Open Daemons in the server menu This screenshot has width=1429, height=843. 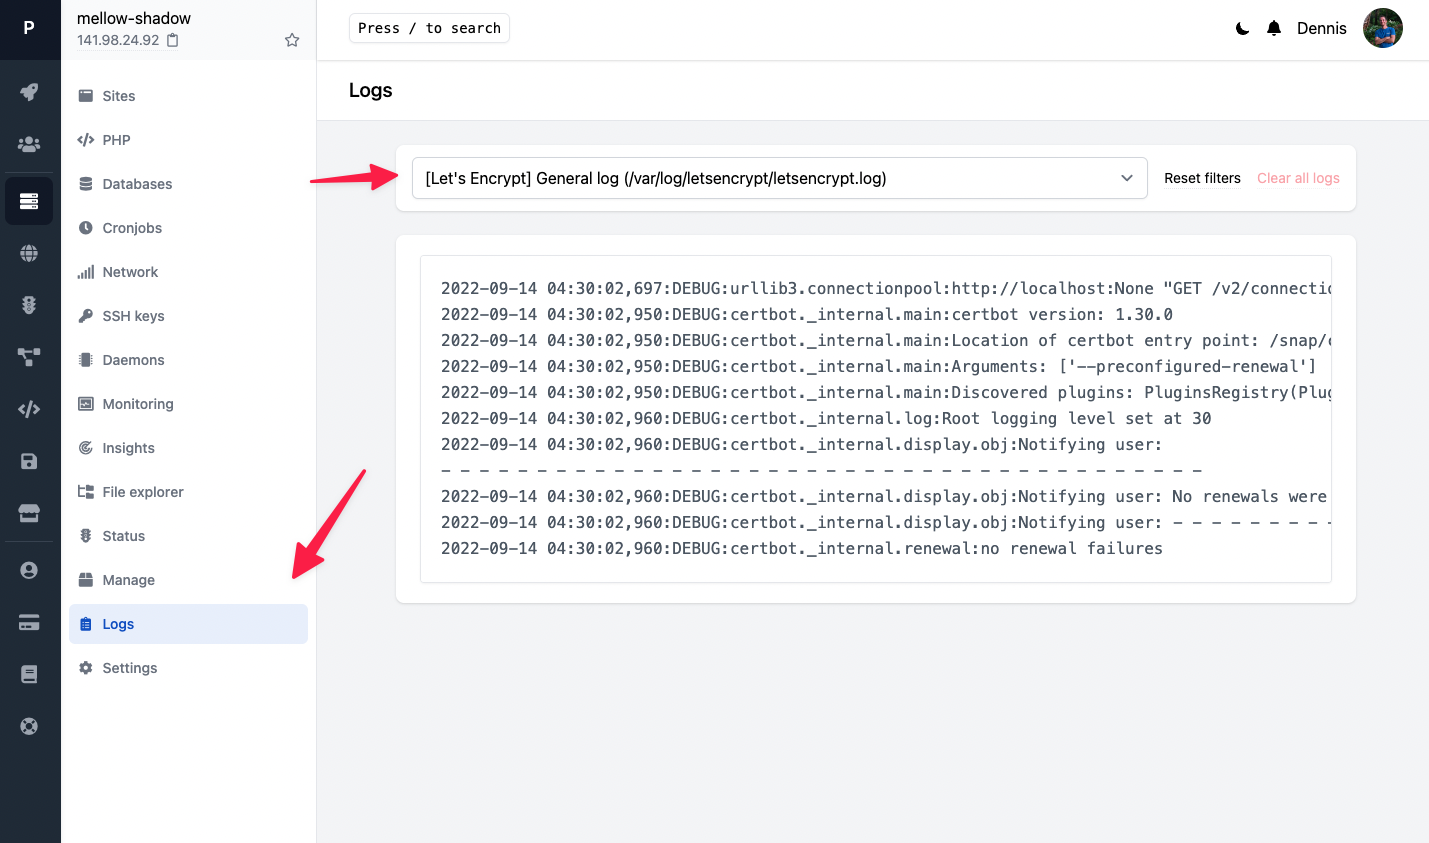[188, 360]
